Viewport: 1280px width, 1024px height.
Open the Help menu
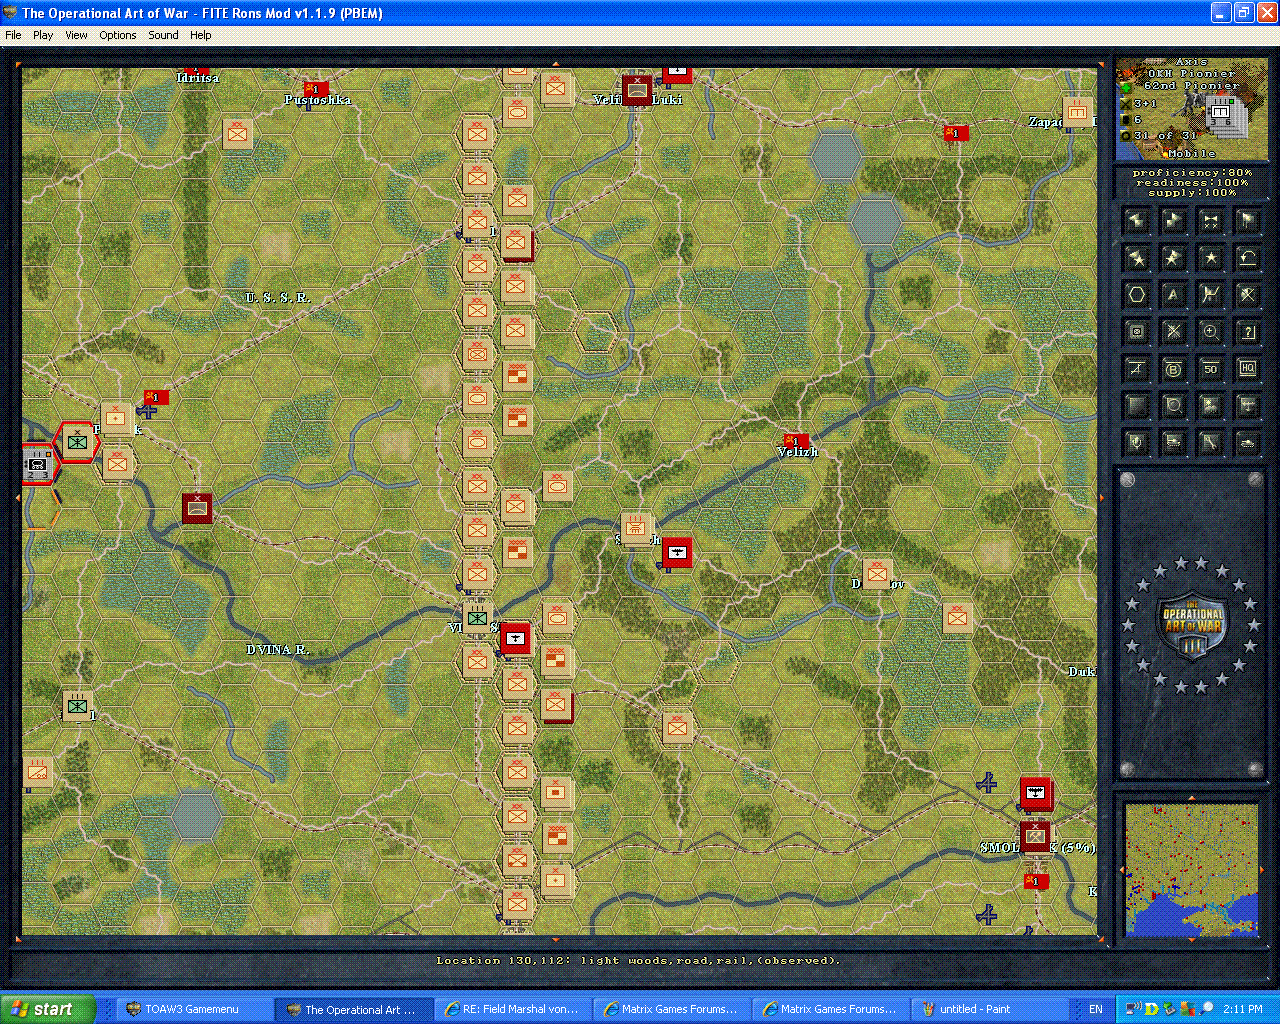coord(201,35)
